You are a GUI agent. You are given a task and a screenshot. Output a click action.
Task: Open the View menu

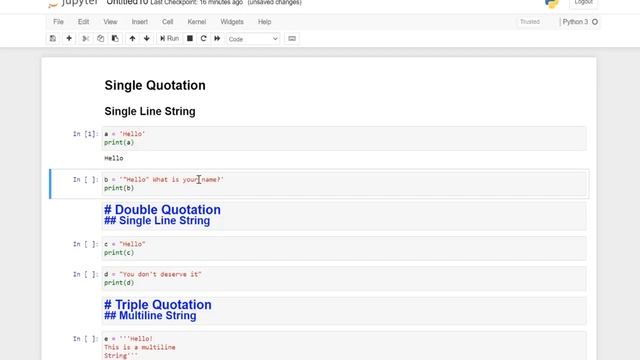coord(110,22)
